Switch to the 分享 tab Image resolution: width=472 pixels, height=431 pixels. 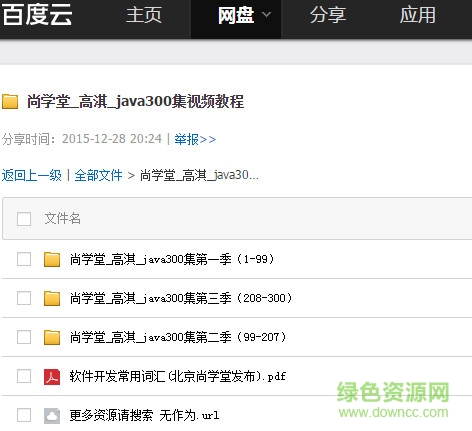pyautogui.click(x=328, y=15)
